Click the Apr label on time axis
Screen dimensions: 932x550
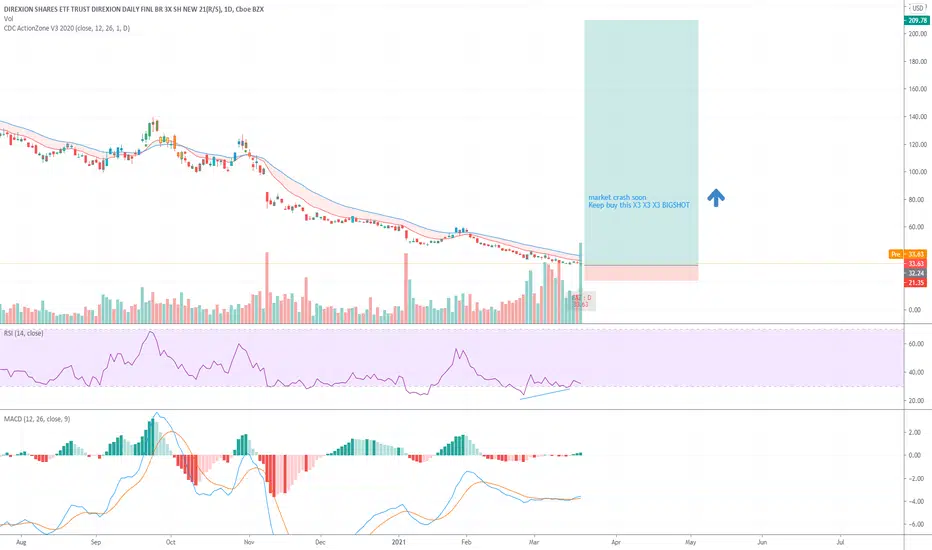pyautogui.click(x=616, y=542)
